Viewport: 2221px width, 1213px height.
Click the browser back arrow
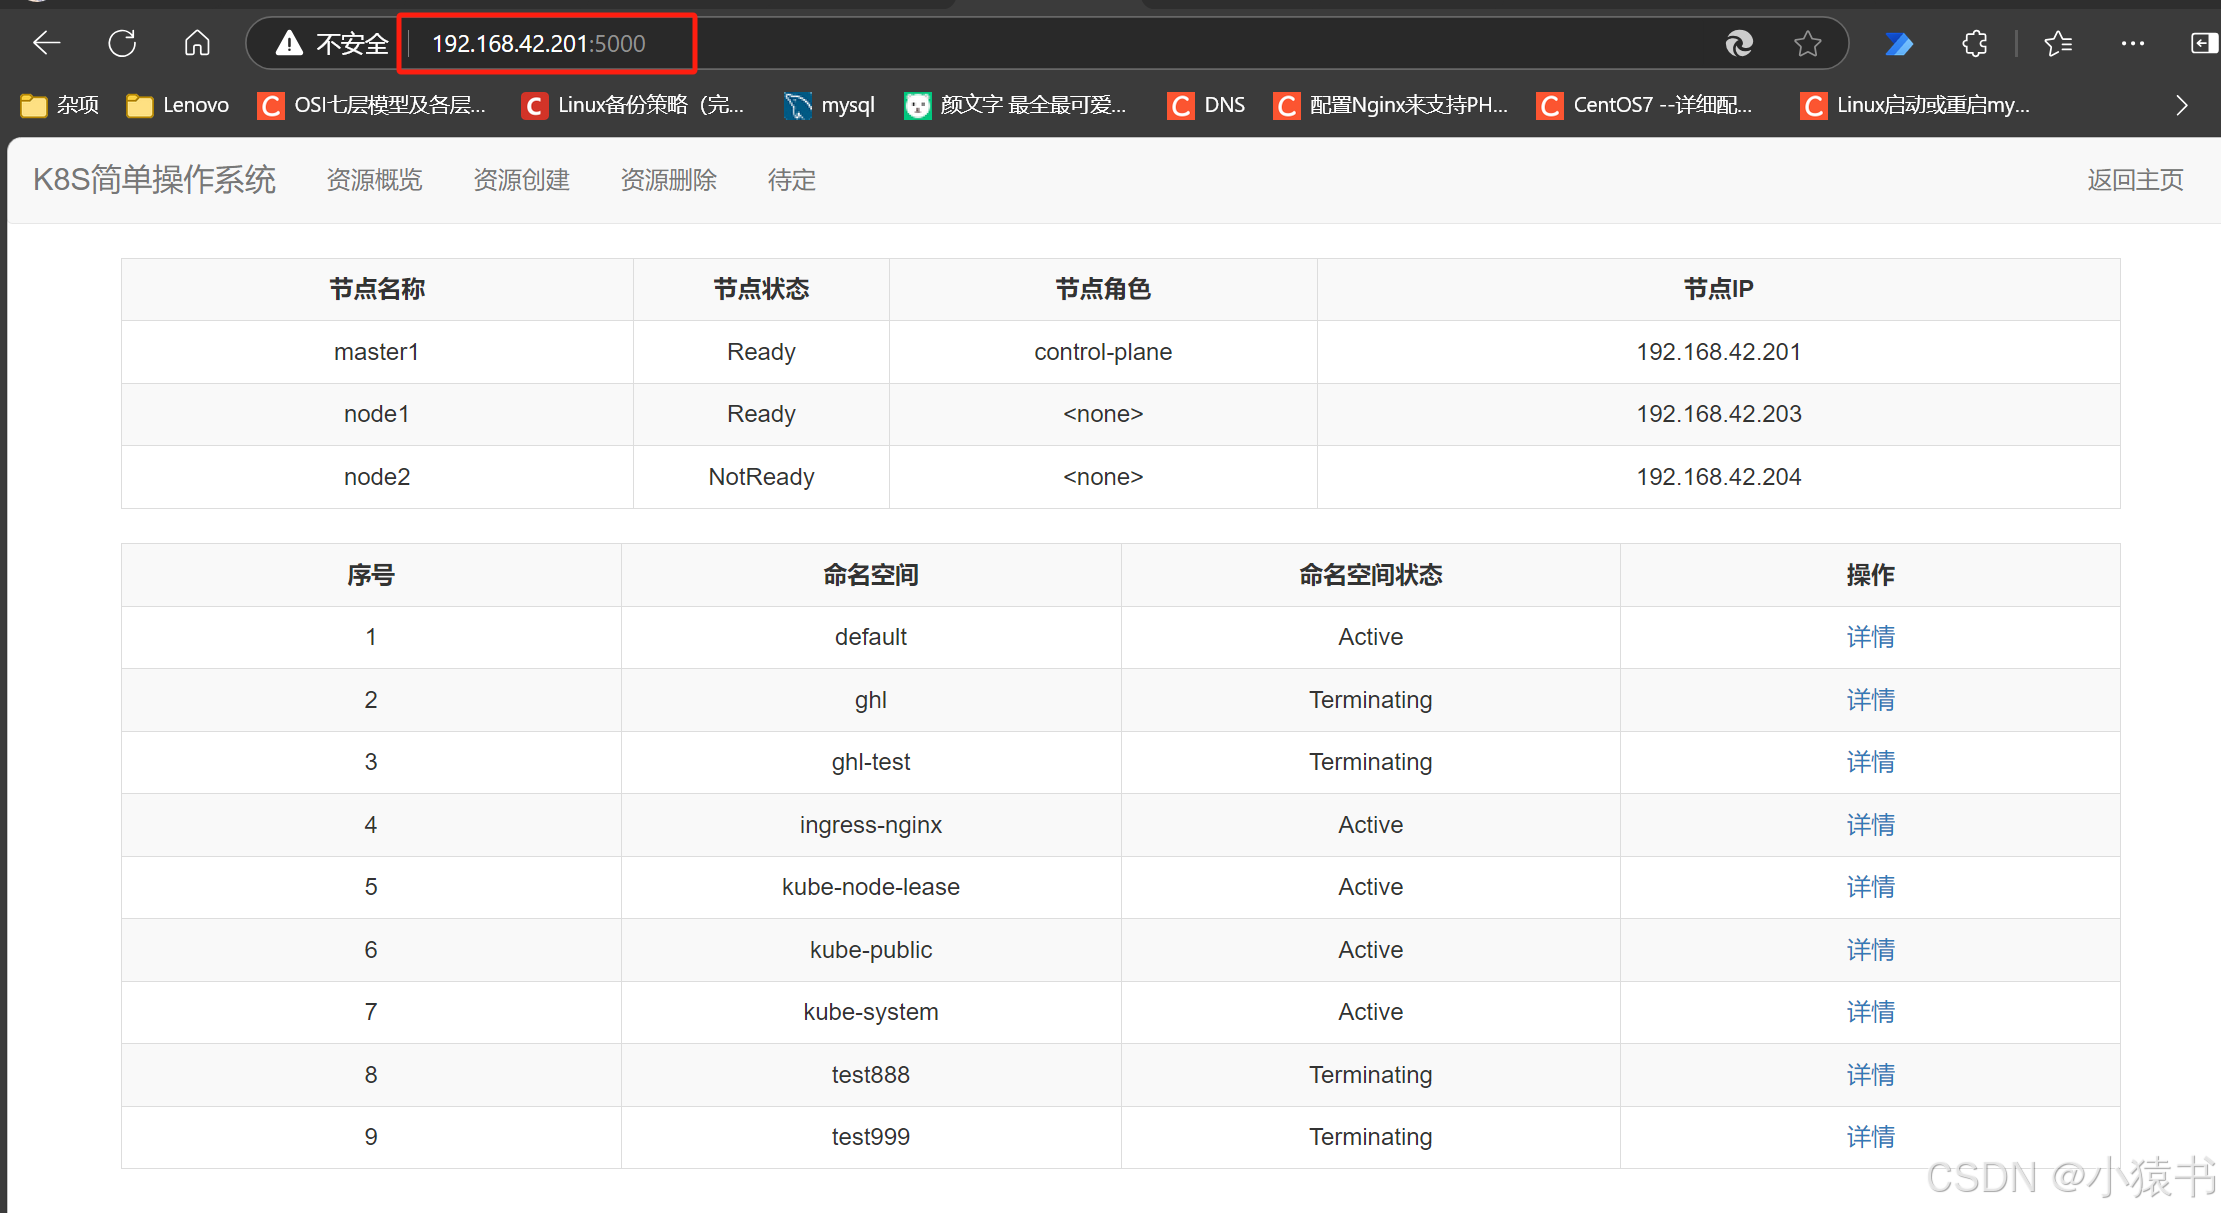46,43
